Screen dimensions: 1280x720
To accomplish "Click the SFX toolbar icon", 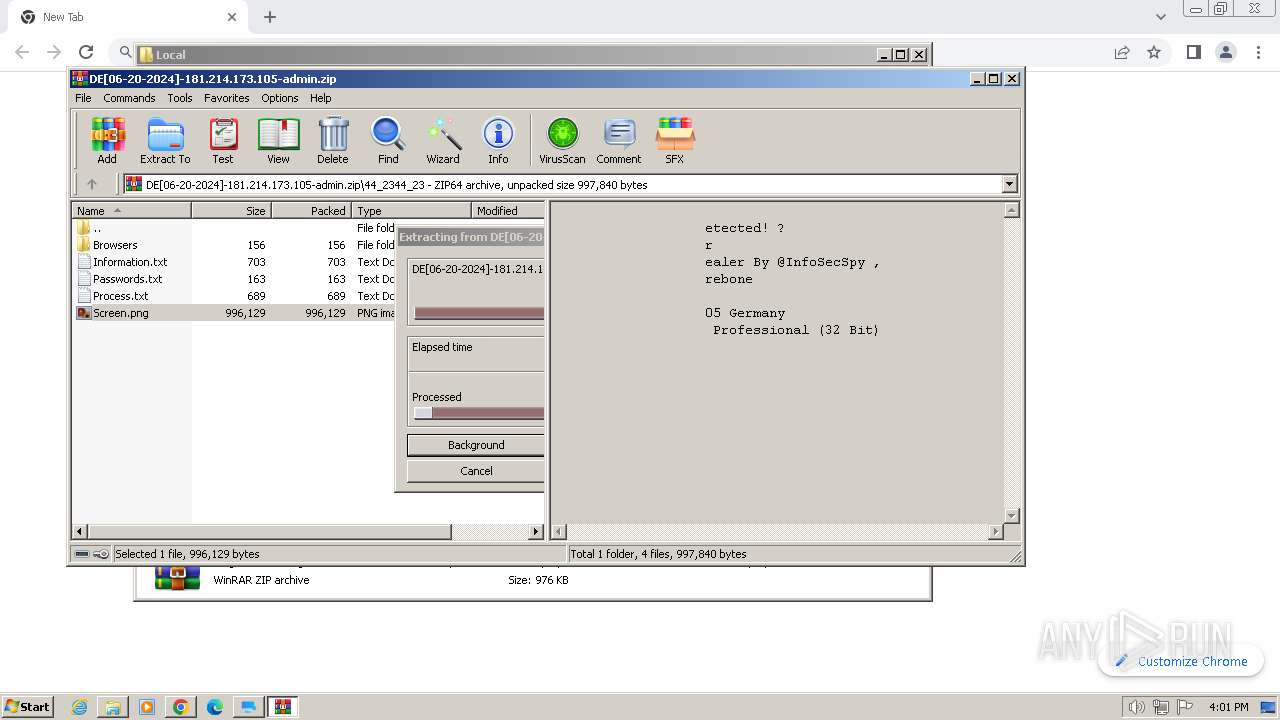I will [x=675, y=140].
